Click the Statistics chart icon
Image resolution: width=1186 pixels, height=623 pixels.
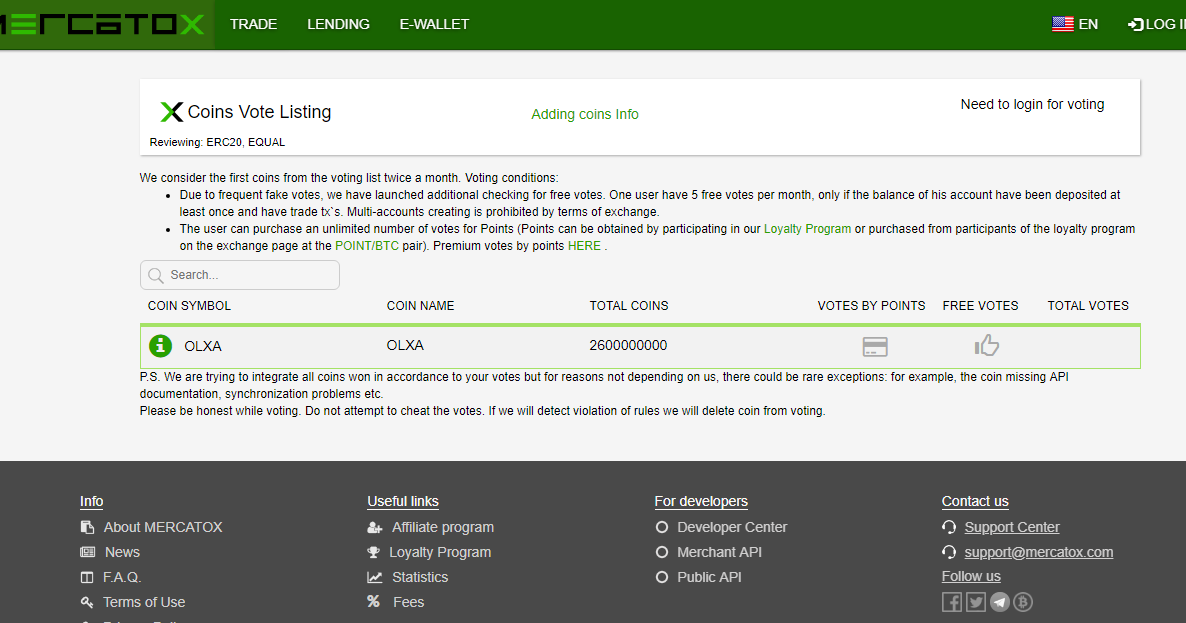(x=375, y=578)
